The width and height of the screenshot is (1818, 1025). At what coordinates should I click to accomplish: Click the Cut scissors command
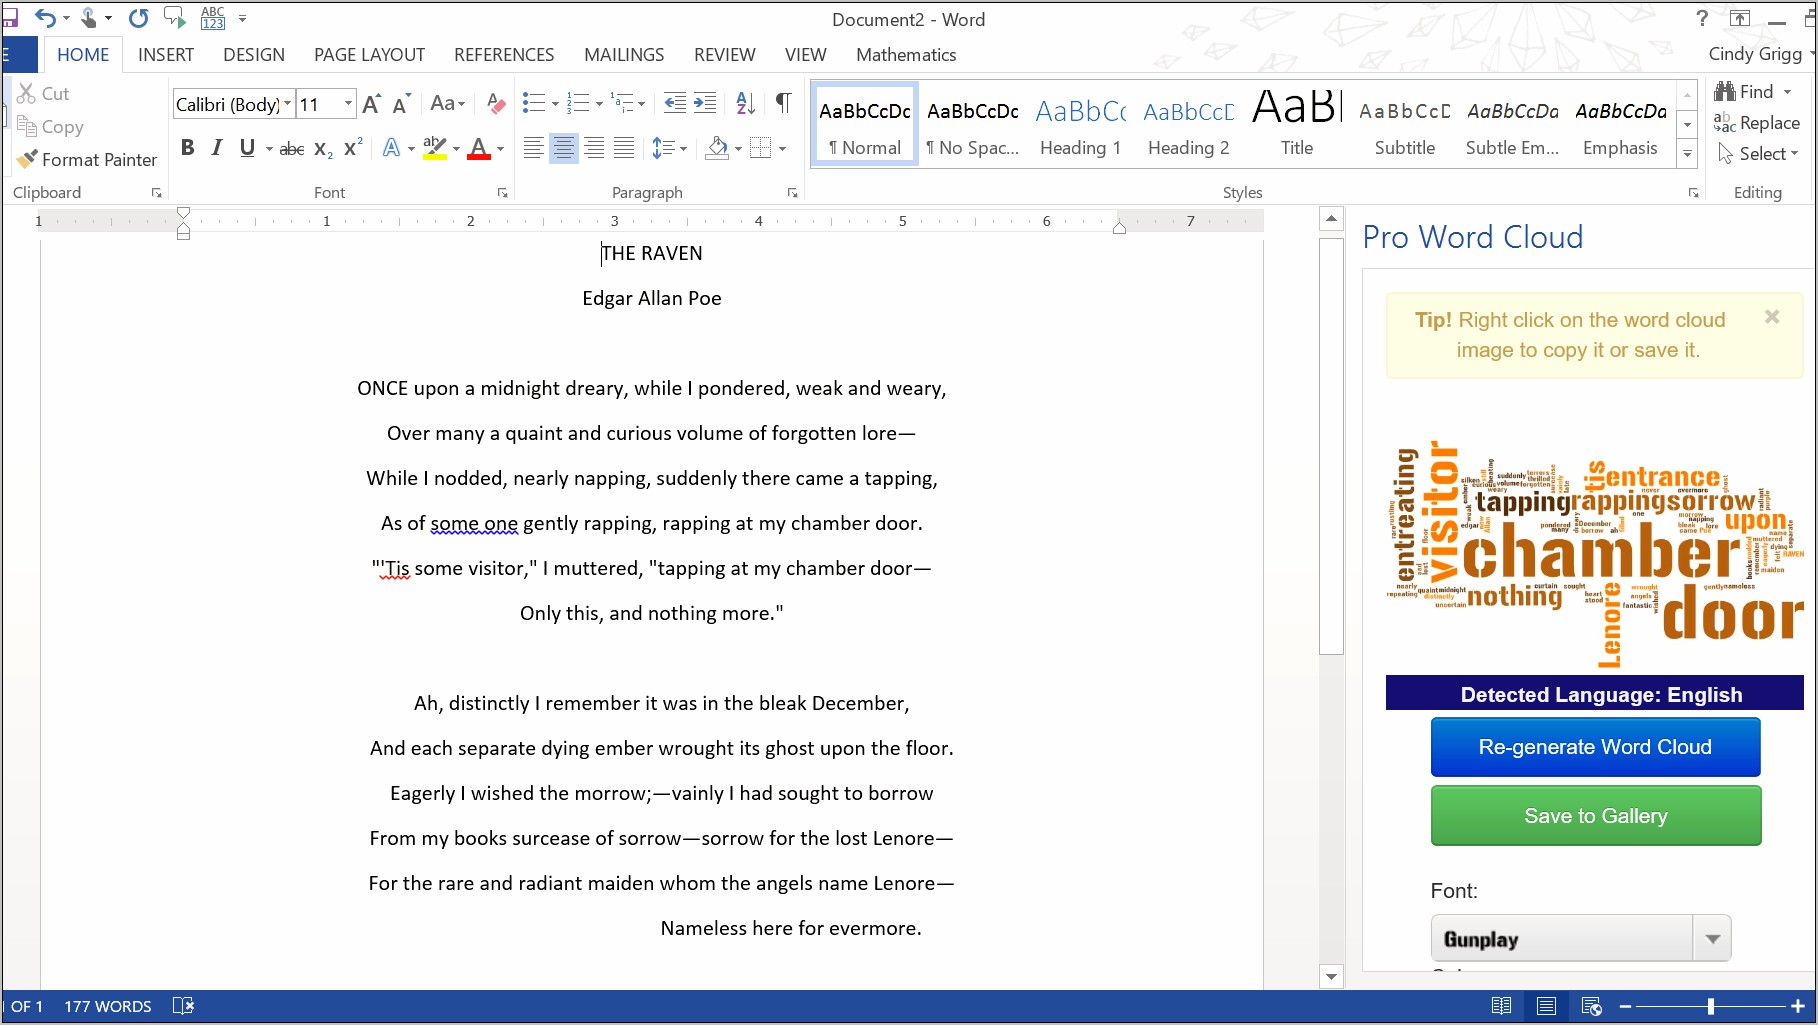42,93
